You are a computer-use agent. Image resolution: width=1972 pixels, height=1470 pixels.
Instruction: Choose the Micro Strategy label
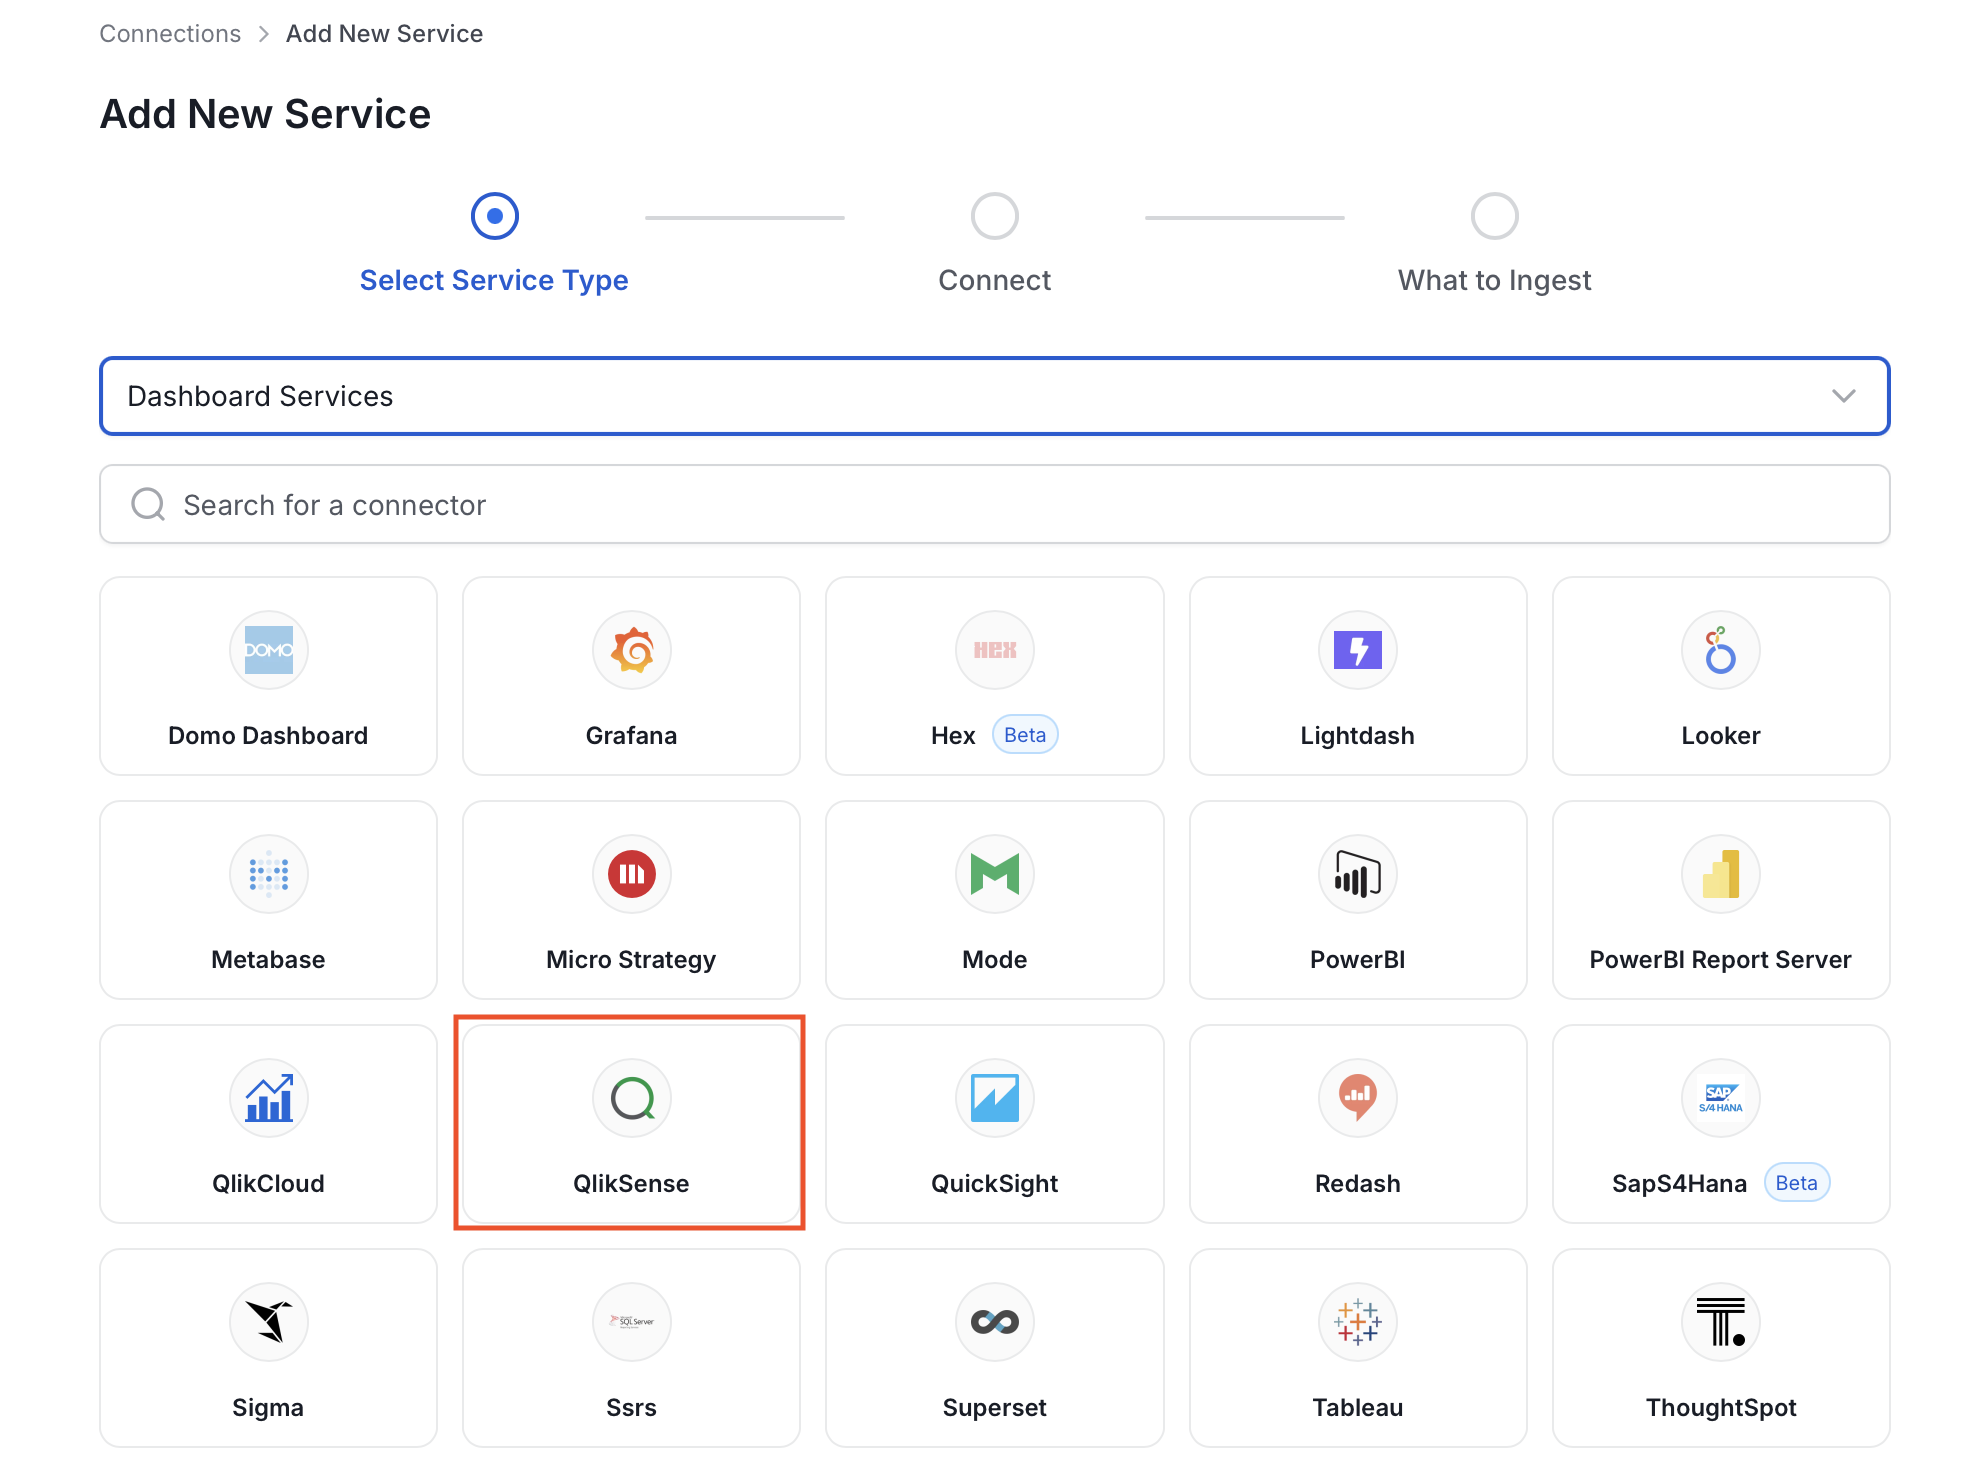click(x=632, y=959)
